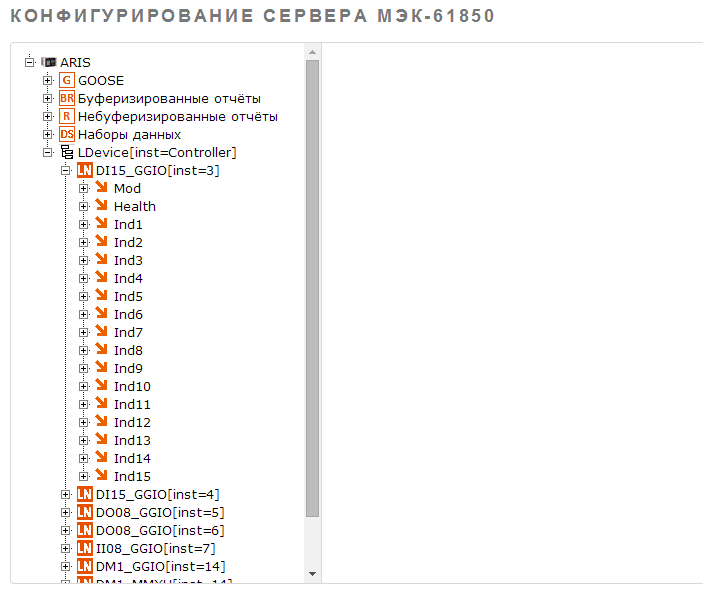Expand the DO08_GGIO[inst=5] node
Image resolution: width=703 pixels, height=595 pixels.
point(65,512)
